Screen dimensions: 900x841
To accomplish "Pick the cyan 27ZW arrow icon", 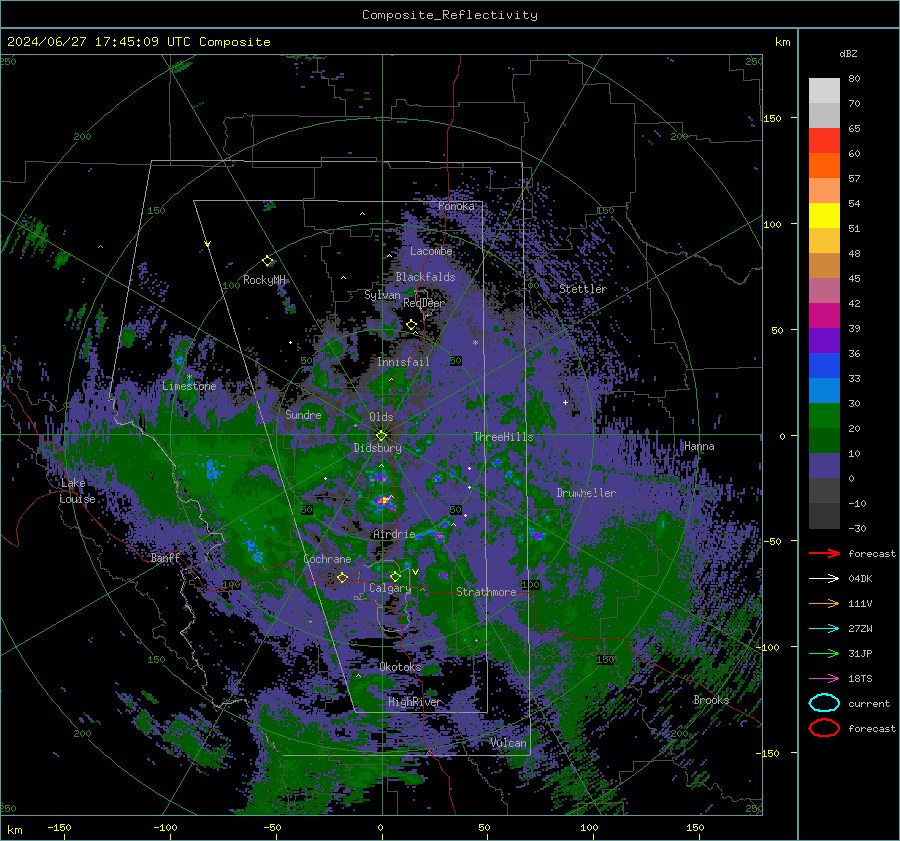I will 824,629.
